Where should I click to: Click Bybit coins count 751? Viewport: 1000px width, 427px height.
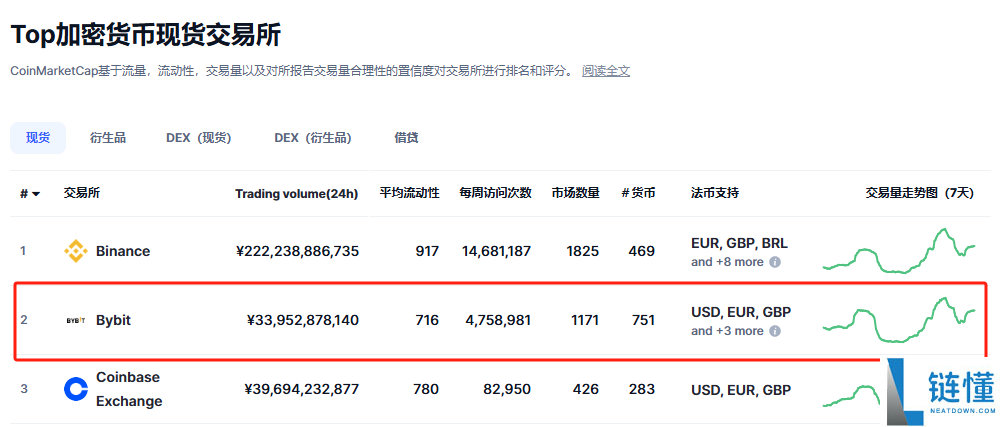[643, 321]
